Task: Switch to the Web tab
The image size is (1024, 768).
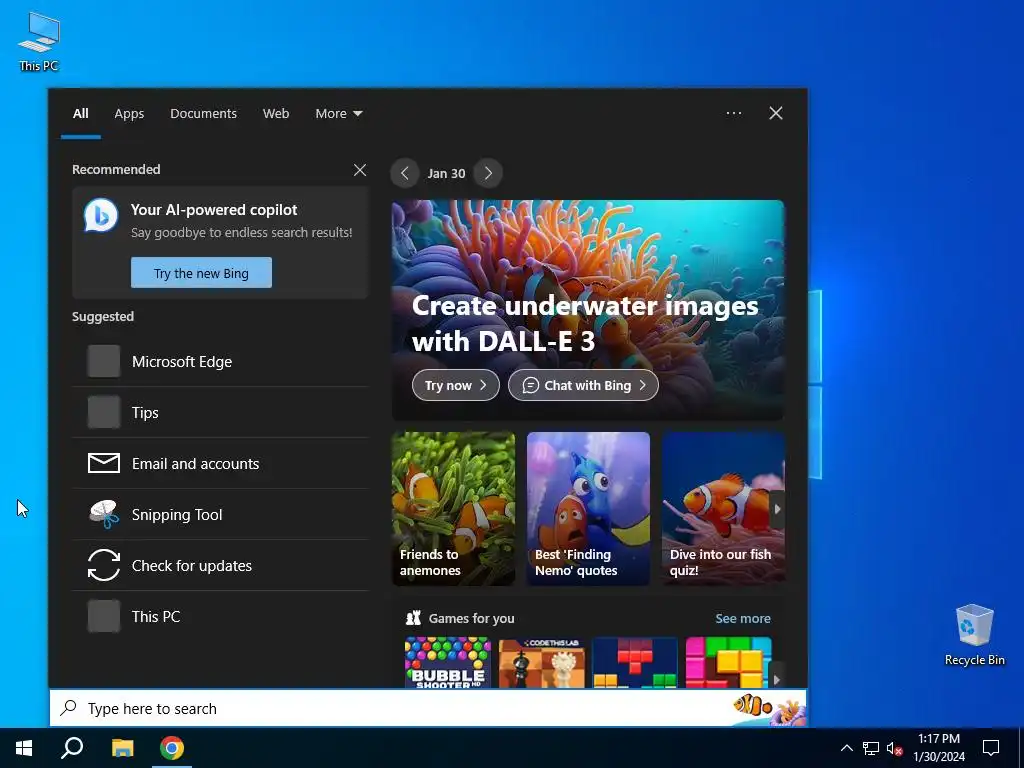Action: [x=276, y=114]
